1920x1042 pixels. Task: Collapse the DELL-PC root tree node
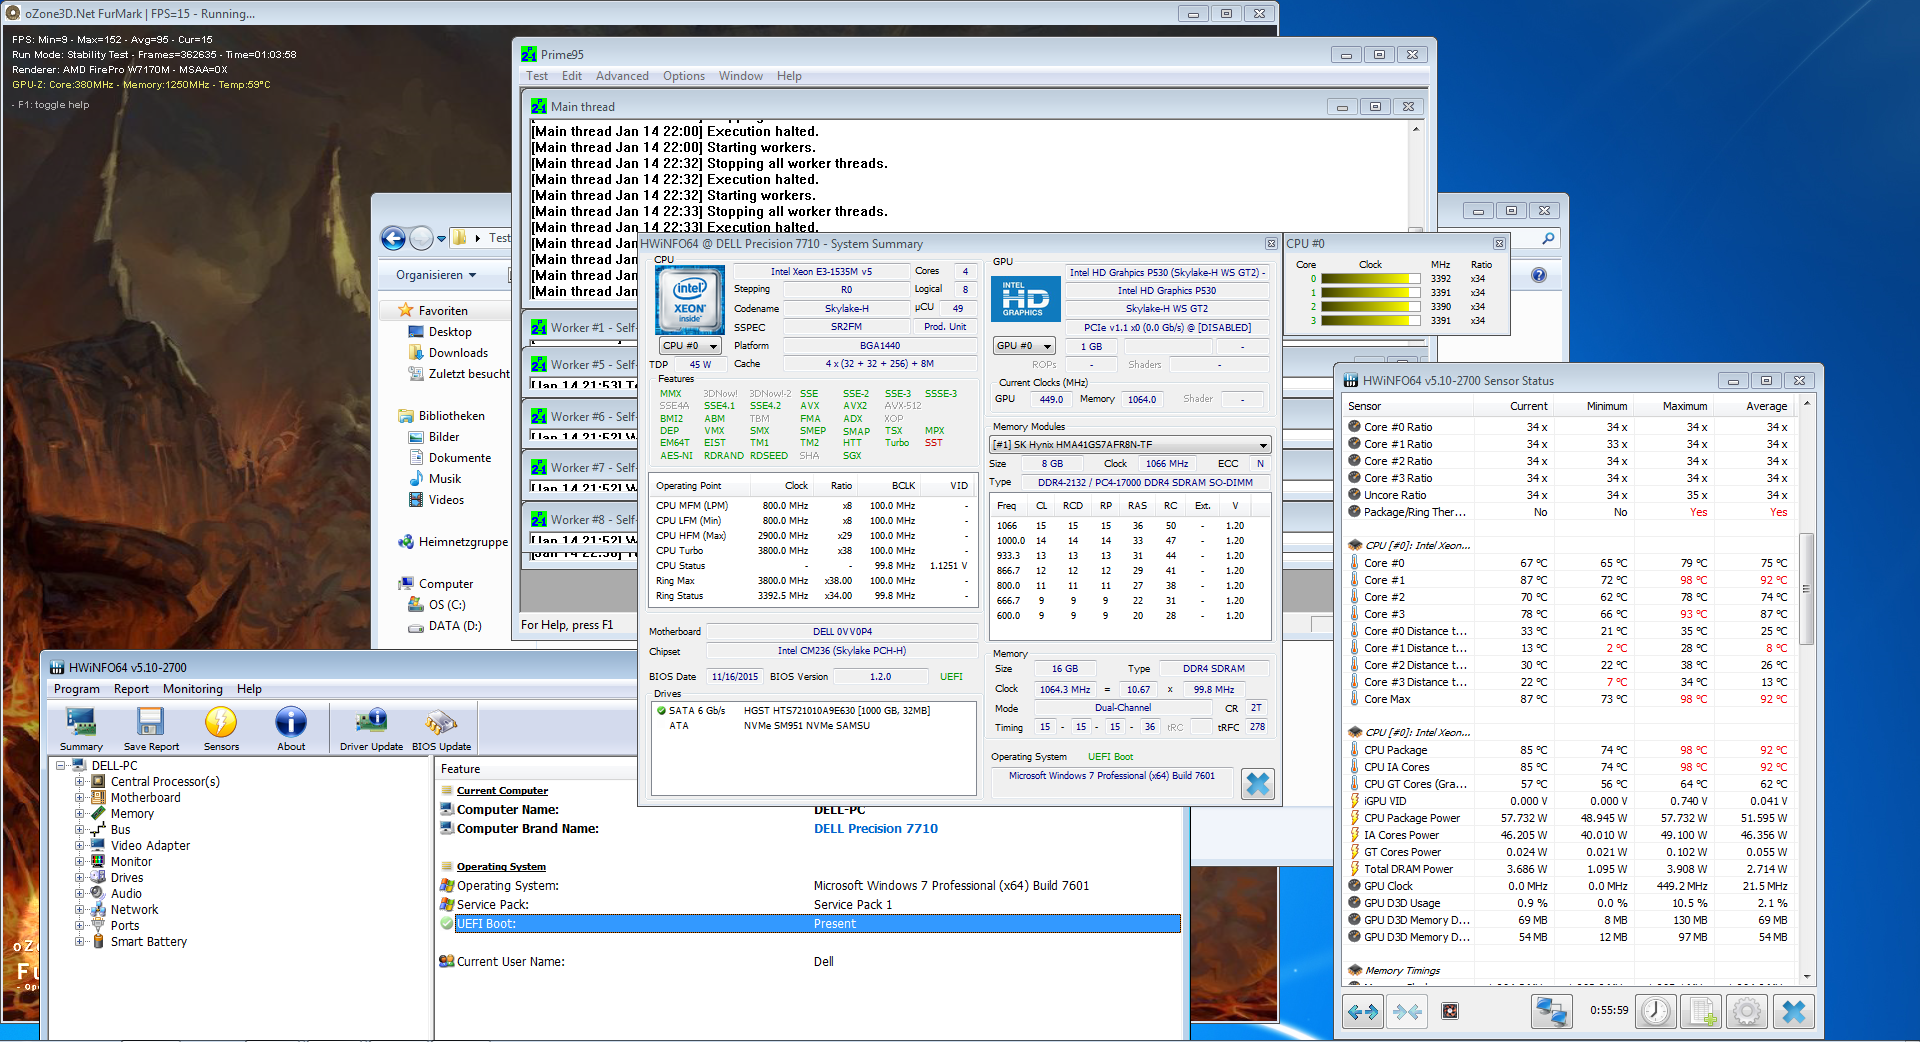60,766
